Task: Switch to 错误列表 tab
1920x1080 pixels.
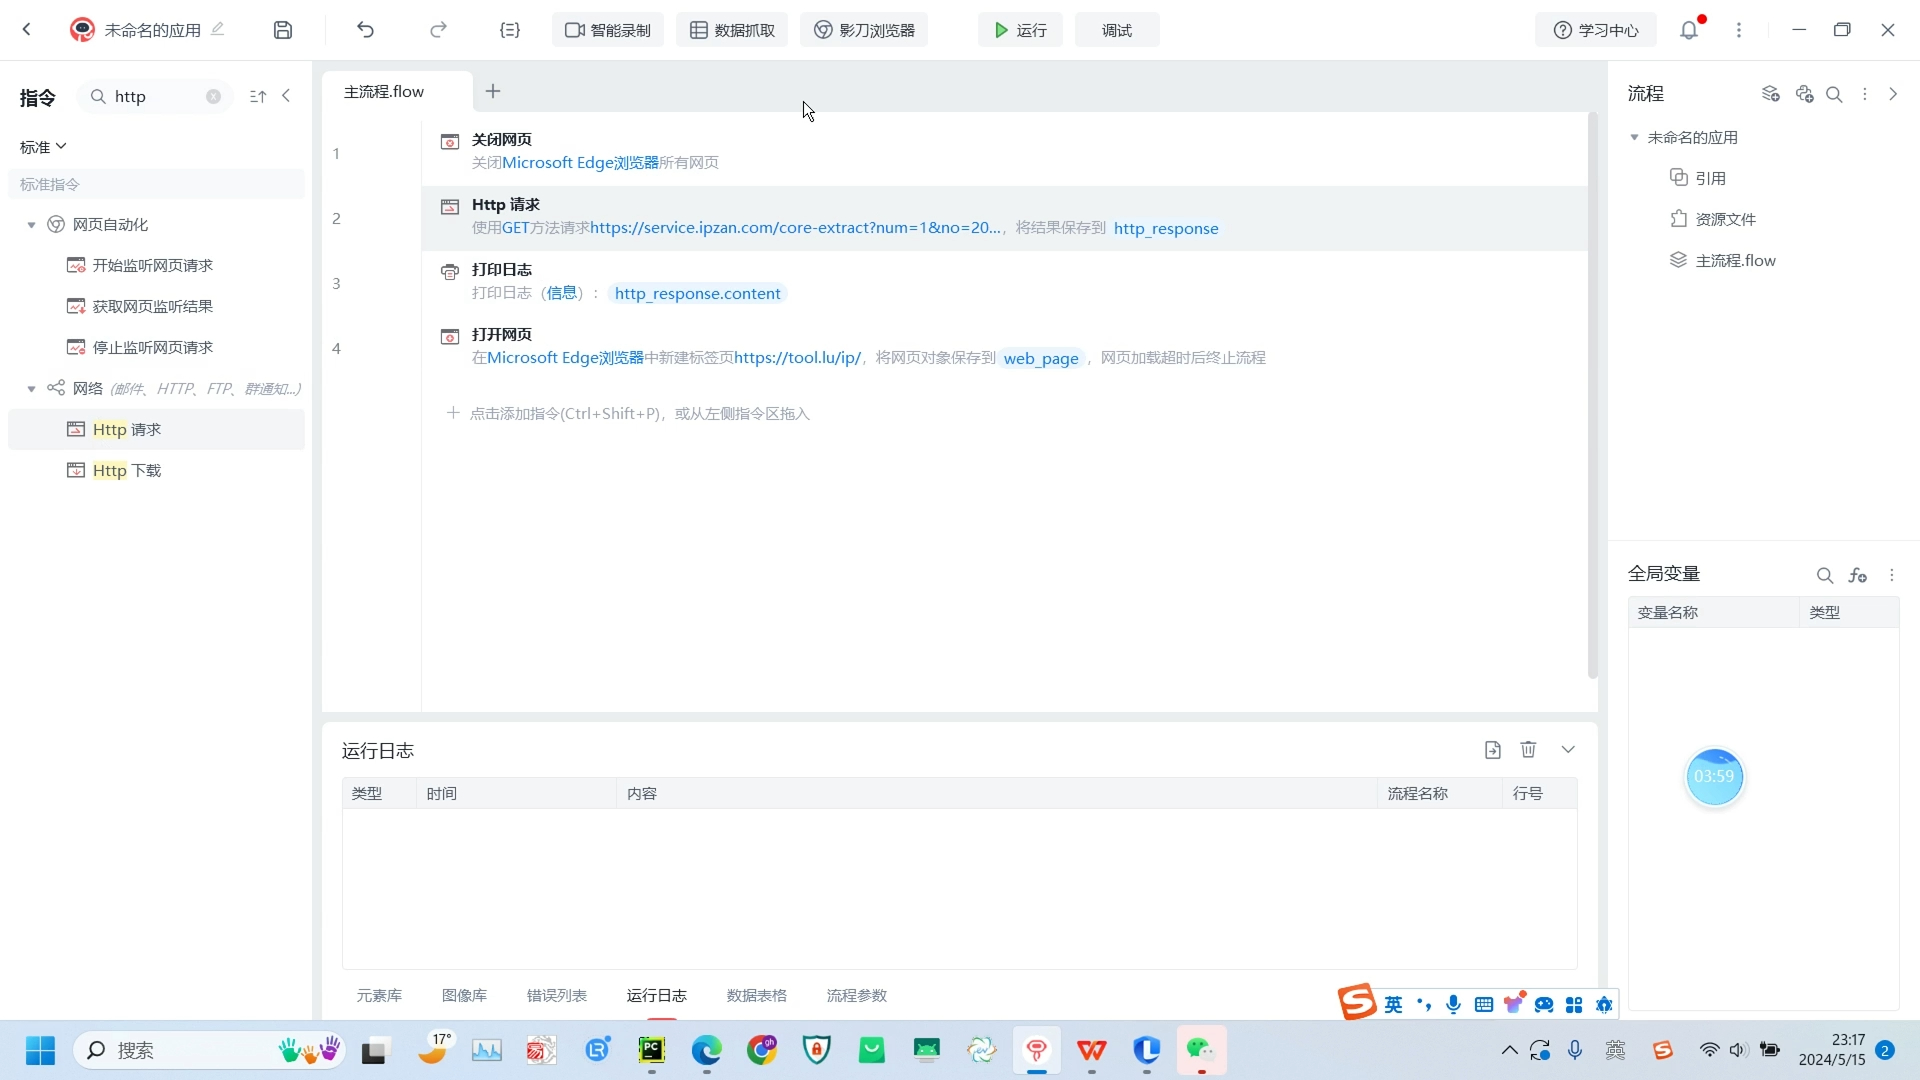Action: click(x=556, y=995)
